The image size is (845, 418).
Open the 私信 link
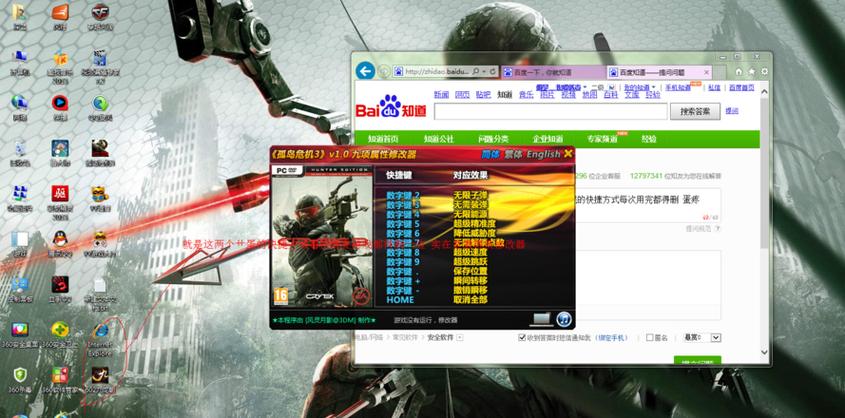point(714,87)
